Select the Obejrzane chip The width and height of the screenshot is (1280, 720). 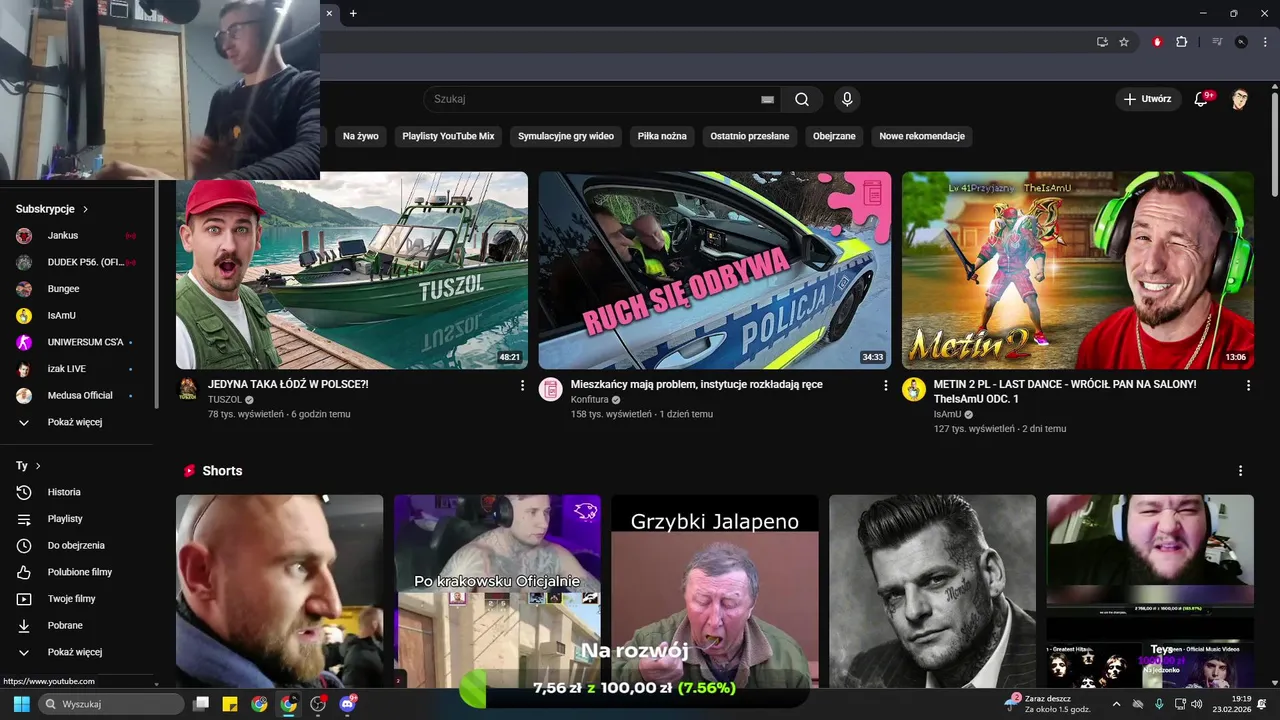pos(834,136)
